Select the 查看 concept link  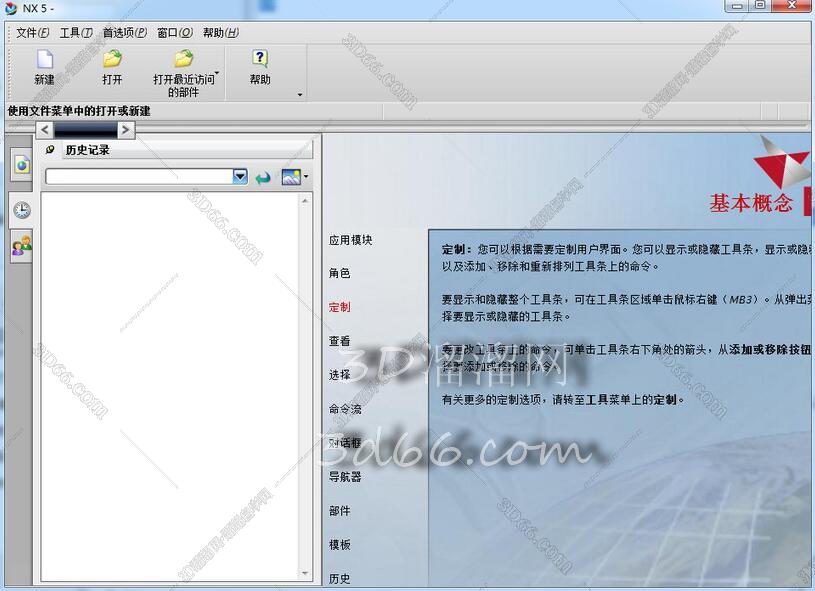[x=339, y=341]
